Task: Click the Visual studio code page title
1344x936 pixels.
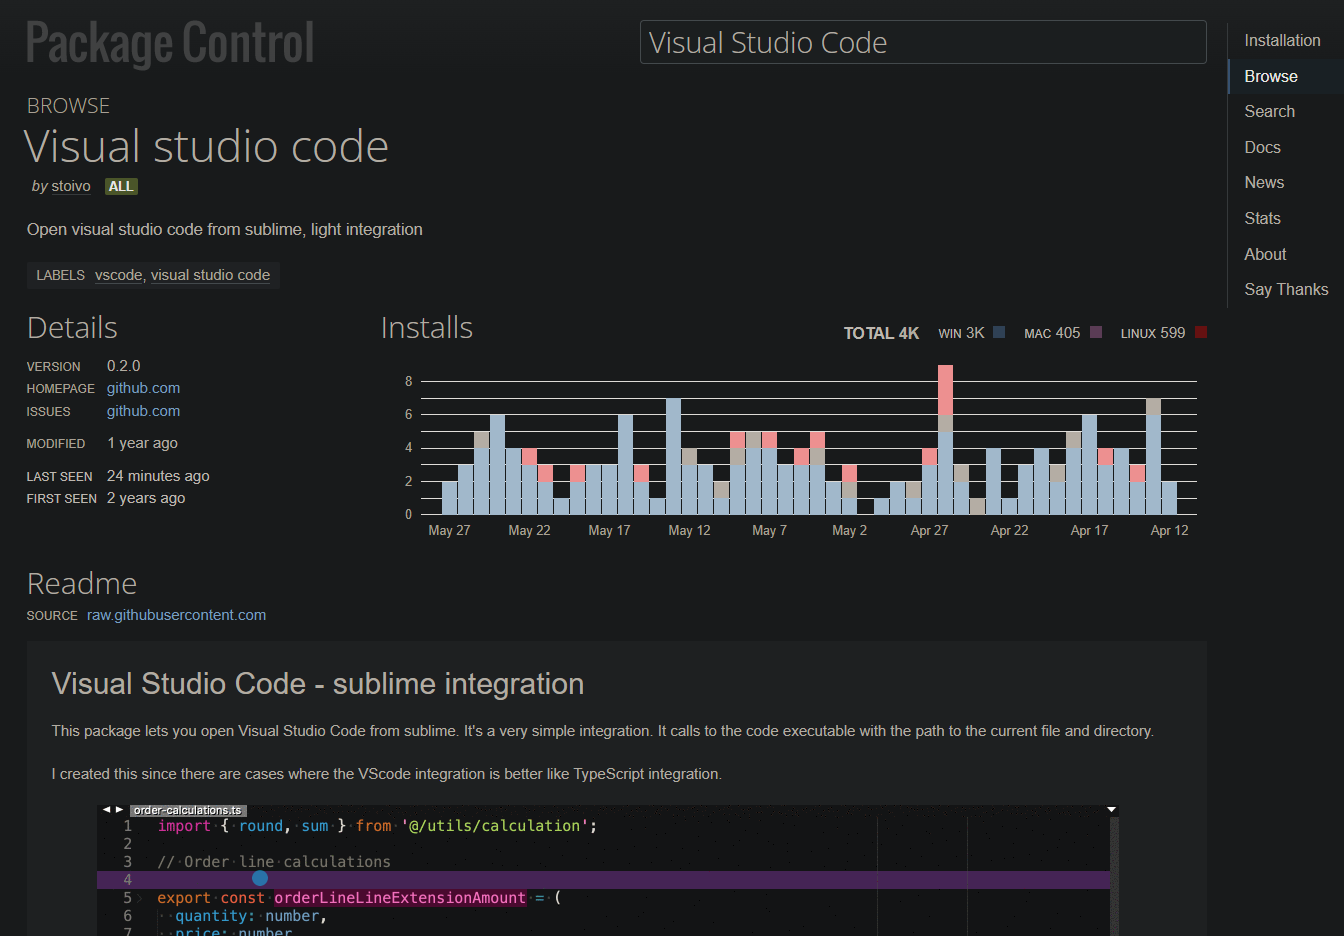Action: (x=207, y=147)
